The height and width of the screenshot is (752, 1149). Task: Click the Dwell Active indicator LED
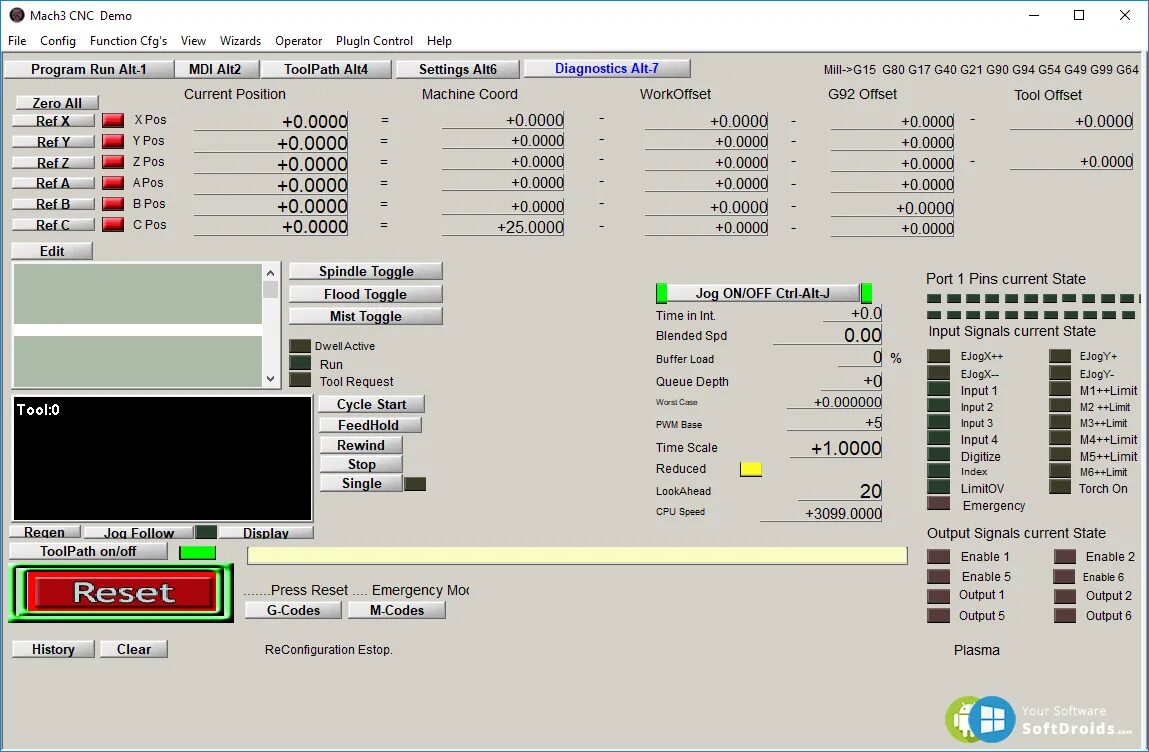(x=300, y=346)
